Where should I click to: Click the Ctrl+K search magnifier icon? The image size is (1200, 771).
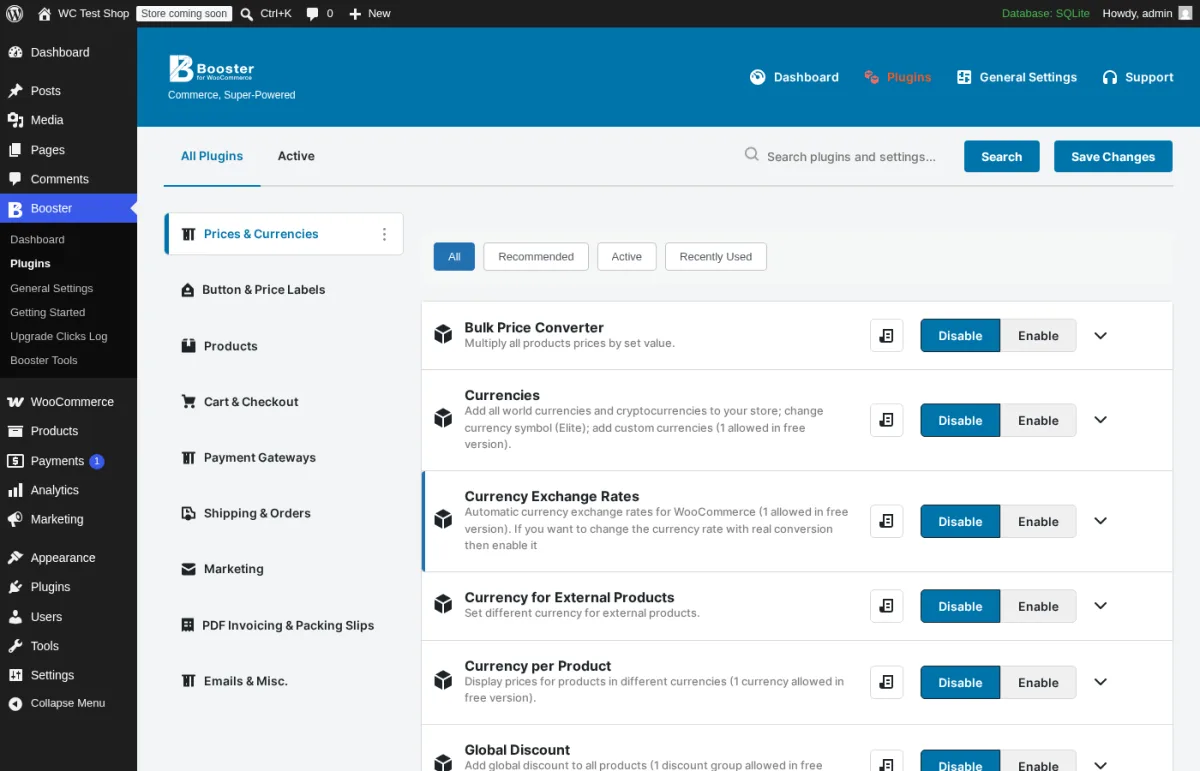247,14
